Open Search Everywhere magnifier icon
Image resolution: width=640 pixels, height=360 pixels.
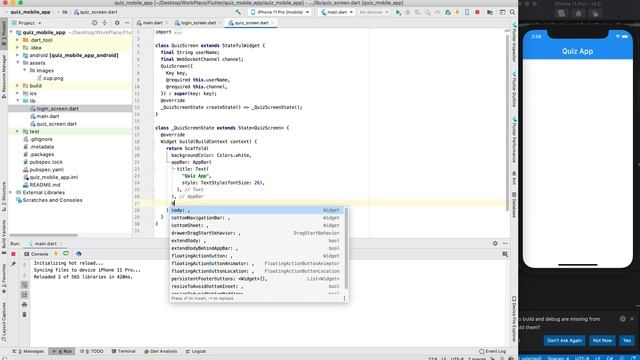pyautogui.click(x=512, y=12)
